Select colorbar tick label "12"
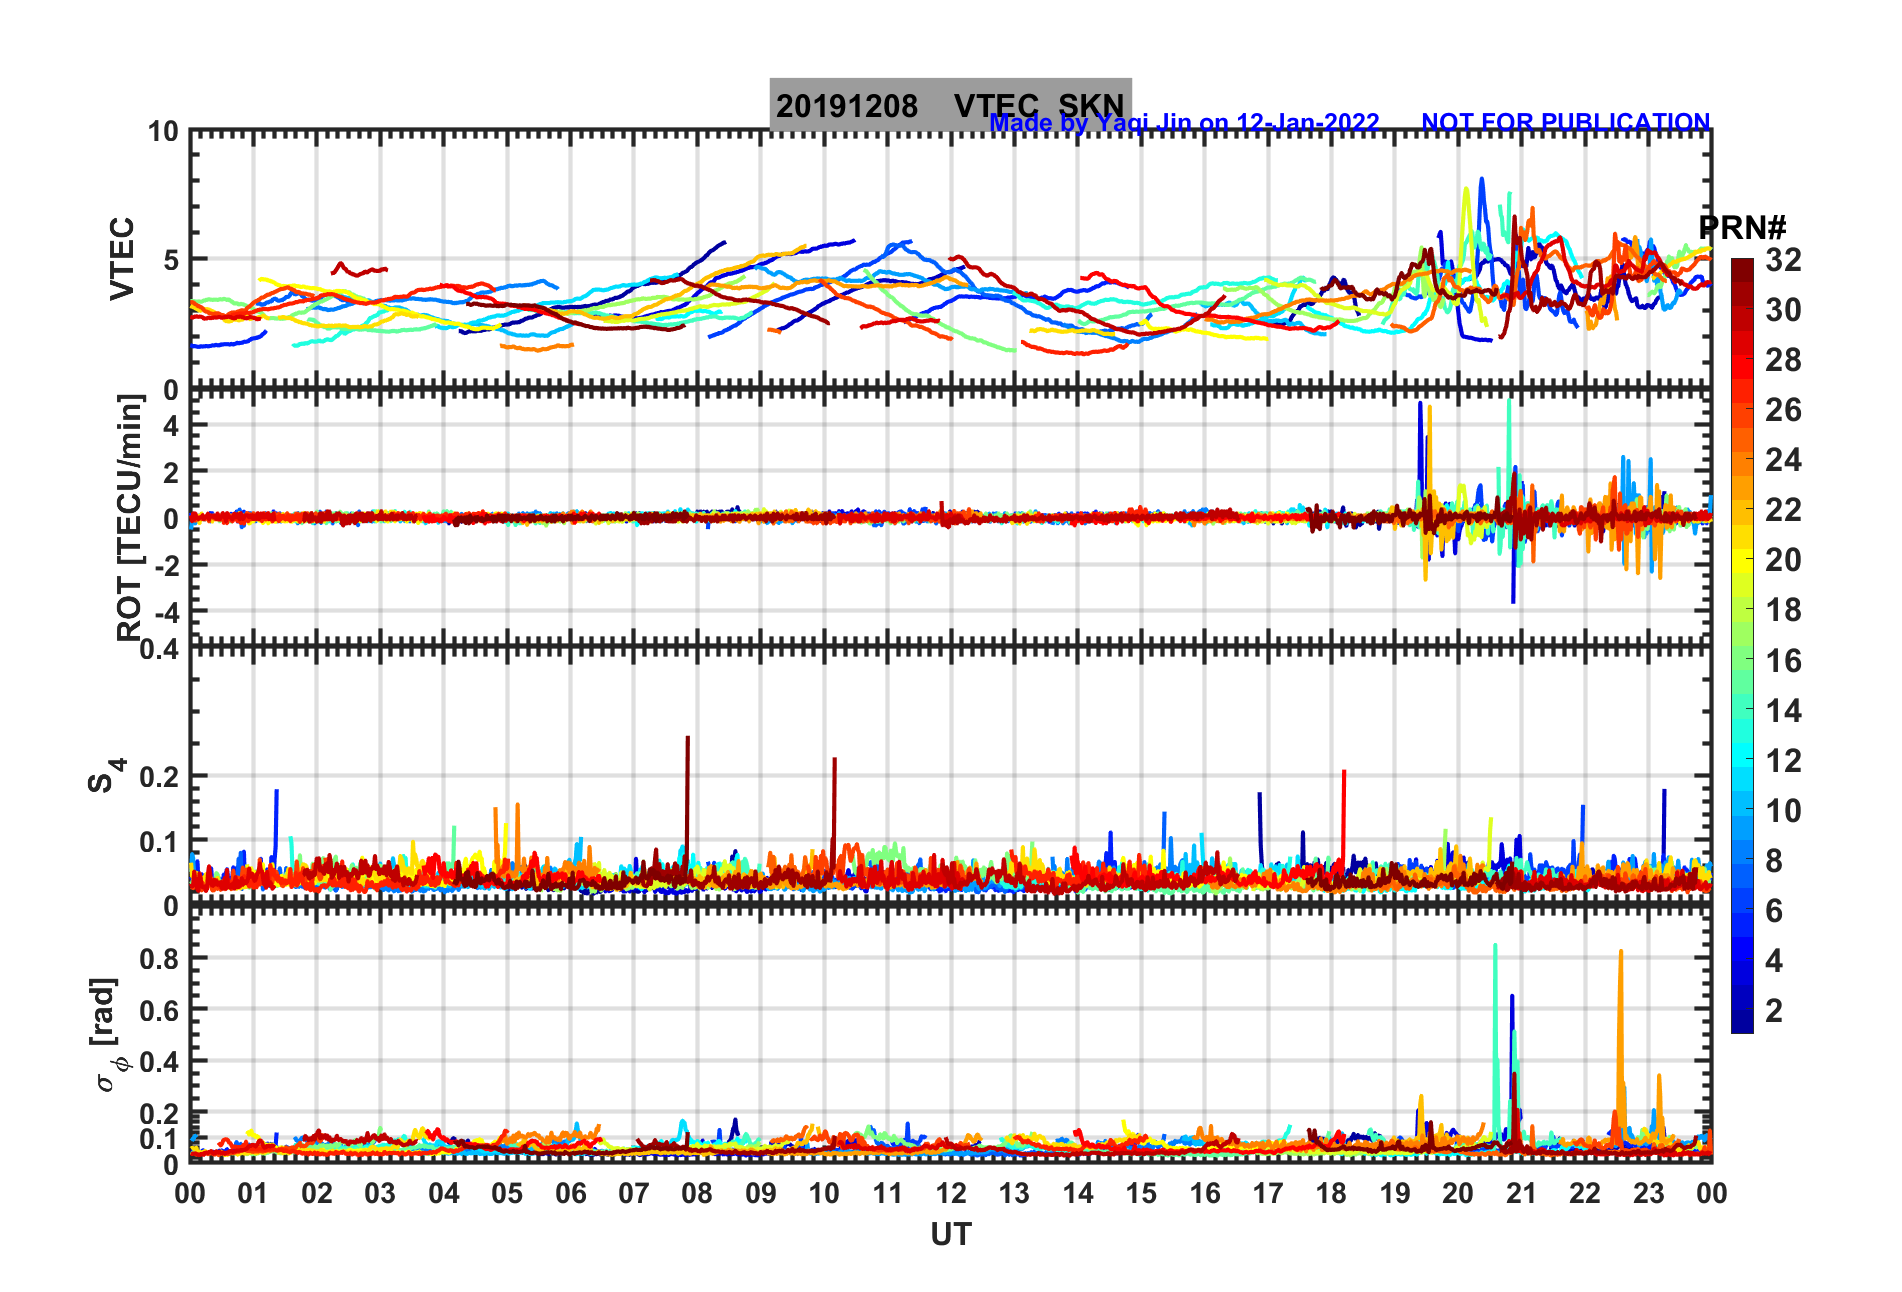 [x=1783, y=761]
